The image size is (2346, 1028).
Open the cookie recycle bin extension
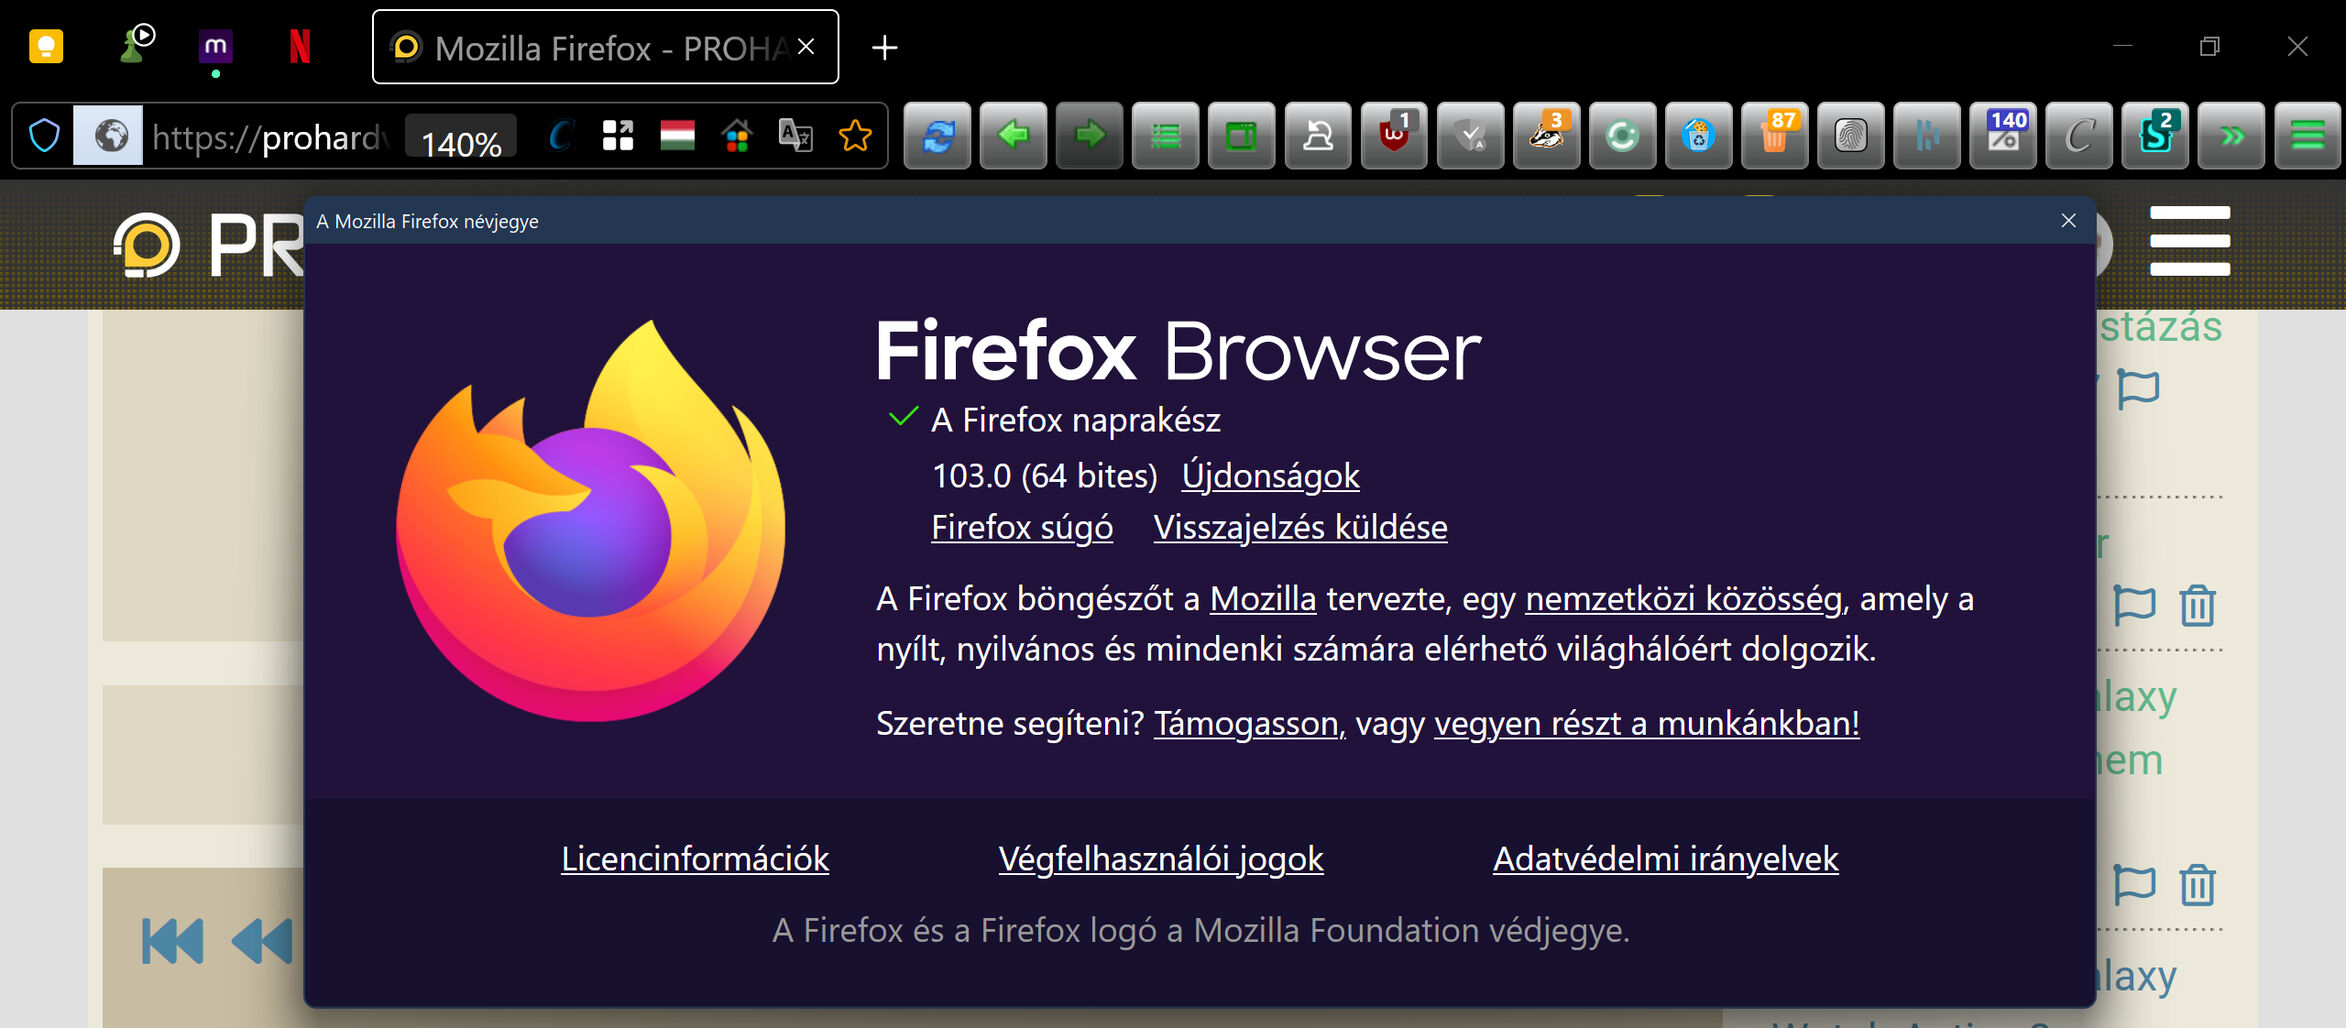(x=1698, y=135)
